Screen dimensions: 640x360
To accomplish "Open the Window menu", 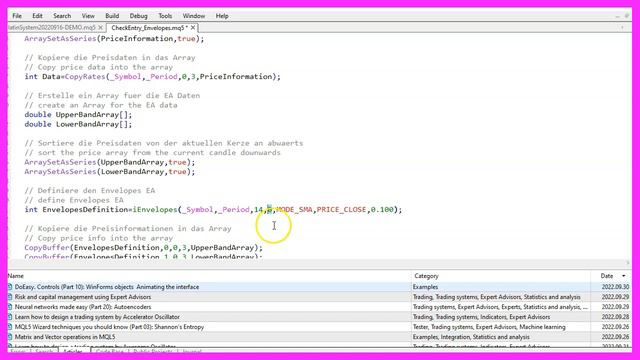I will pyautogui.click(x=193, y=16).
